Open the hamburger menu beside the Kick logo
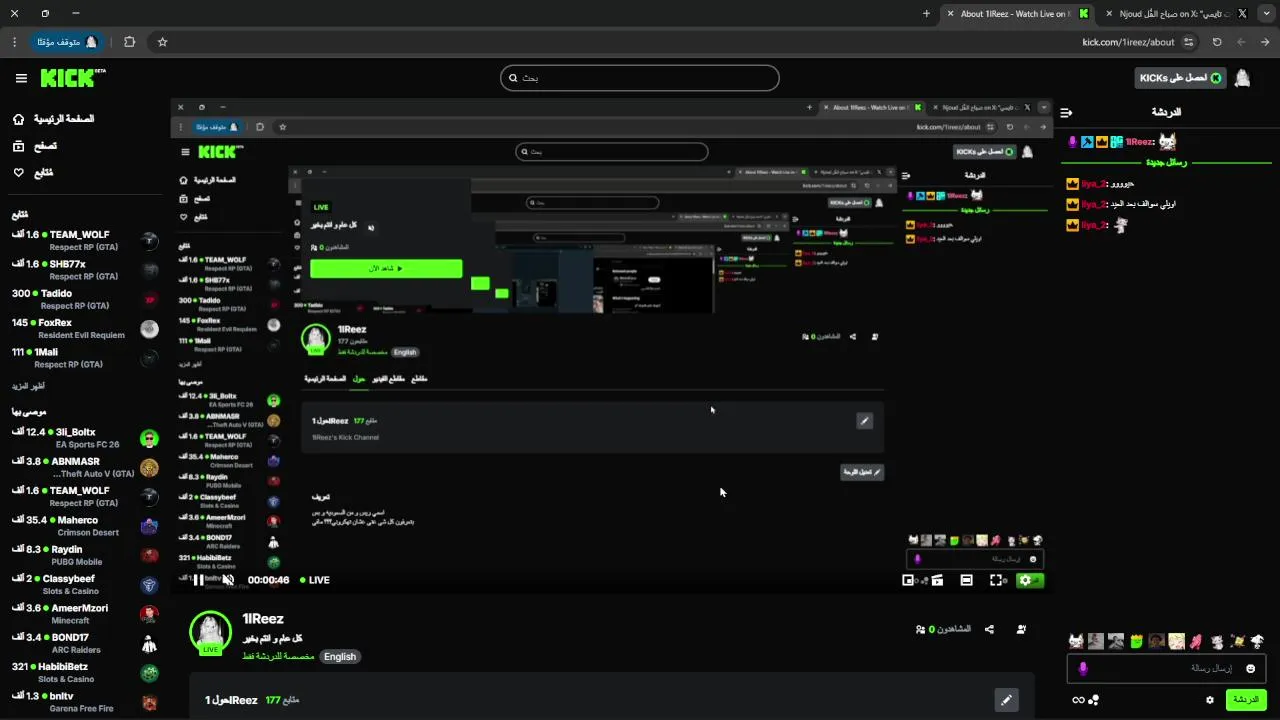 tap(21, 78)
